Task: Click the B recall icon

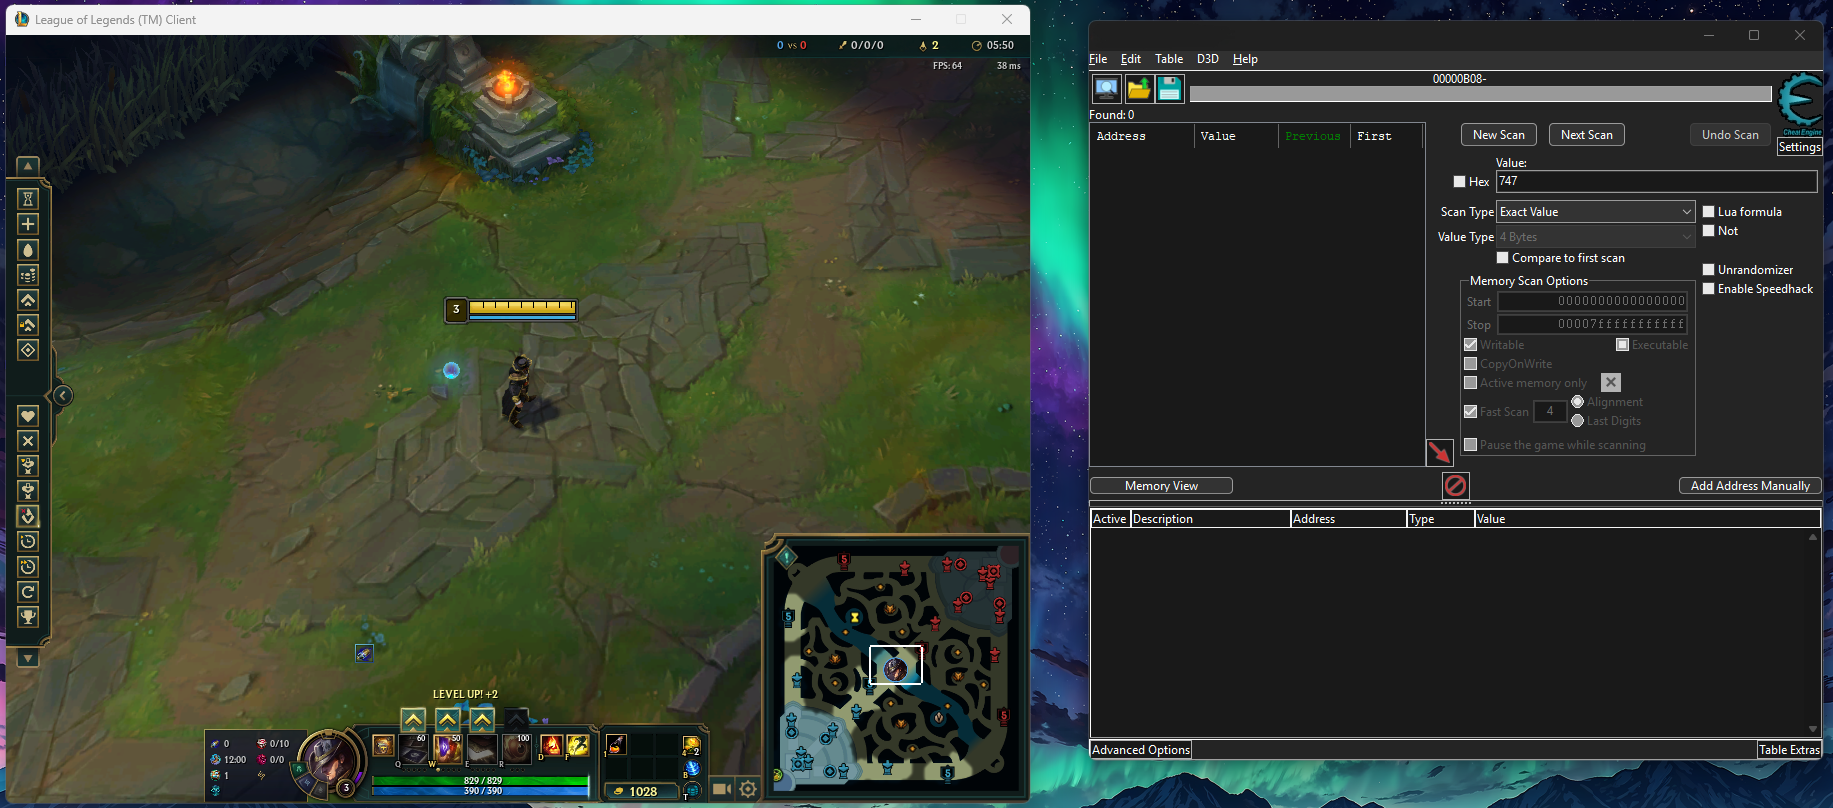Action: pyautogui.click(x=692, y=768)
